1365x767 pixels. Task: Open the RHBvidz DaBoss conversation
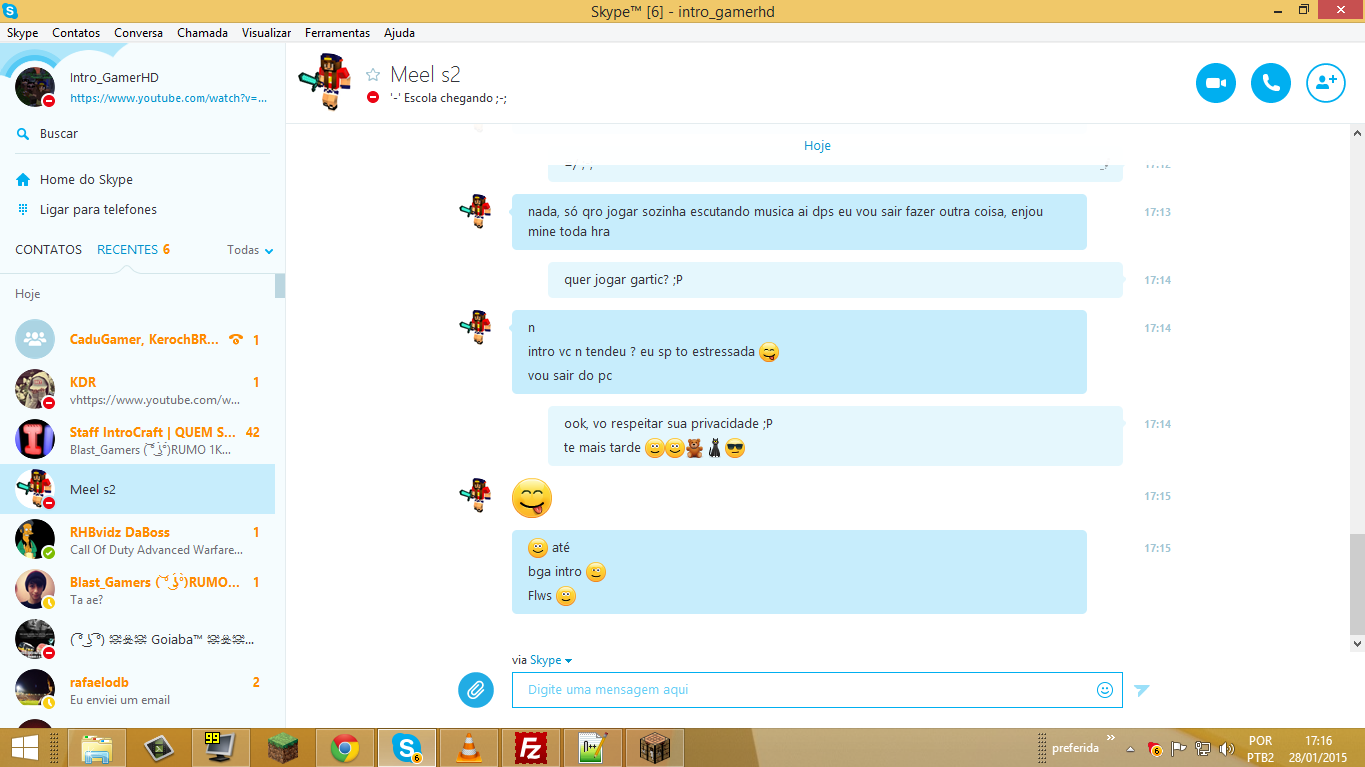[137, 540]
